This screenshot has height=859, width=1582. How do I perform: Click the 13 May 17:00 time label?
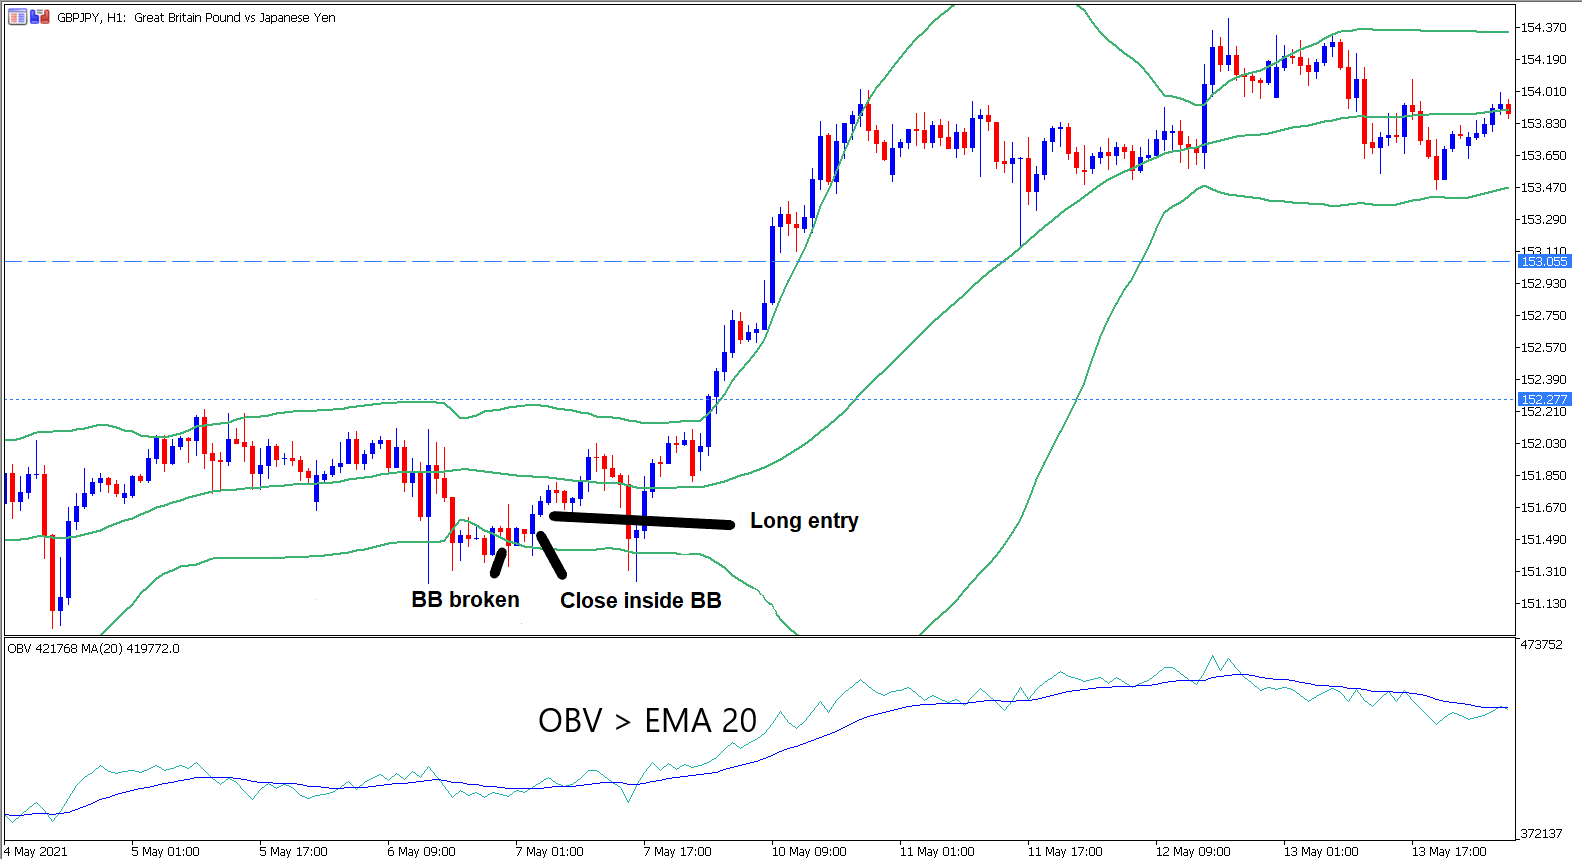click(1448, 851)
